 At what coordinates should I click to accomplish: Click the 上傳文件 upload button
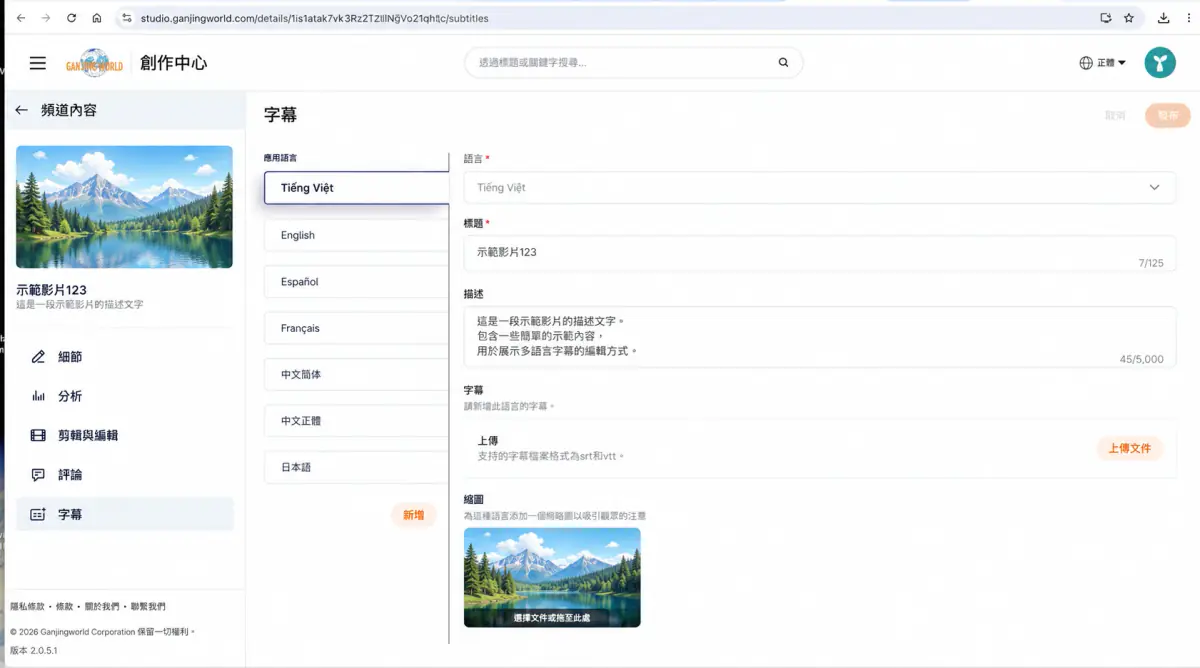tap(1130, 448)
